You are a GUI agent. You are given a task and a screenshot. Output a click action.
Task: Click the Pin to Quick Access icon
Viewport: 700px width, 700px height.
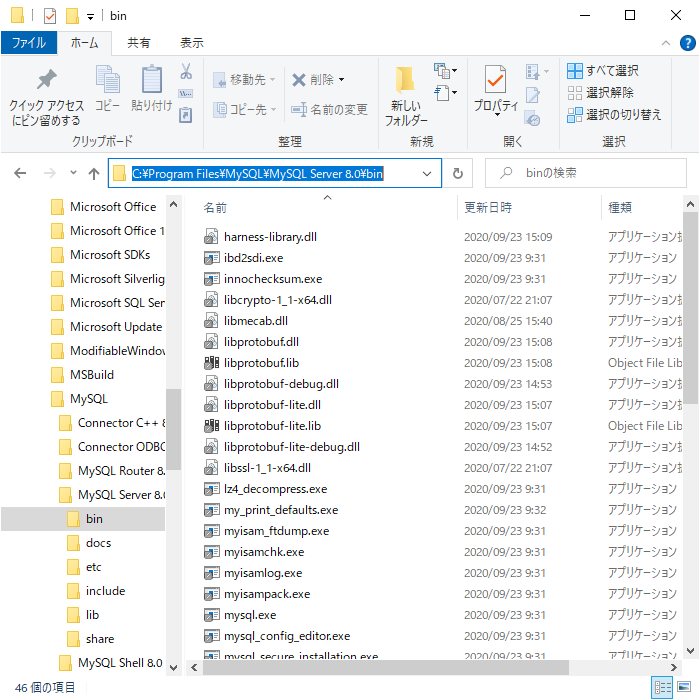[46, 82]
